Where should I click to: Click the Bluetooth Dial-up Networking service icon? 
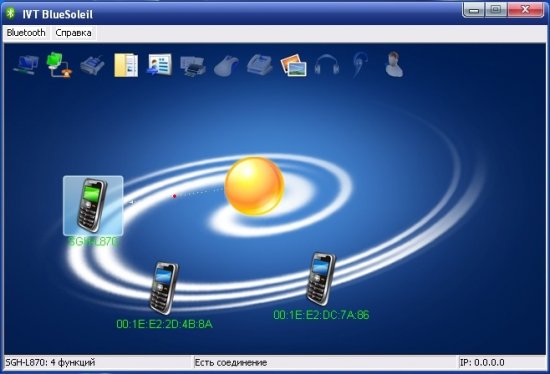59,65
